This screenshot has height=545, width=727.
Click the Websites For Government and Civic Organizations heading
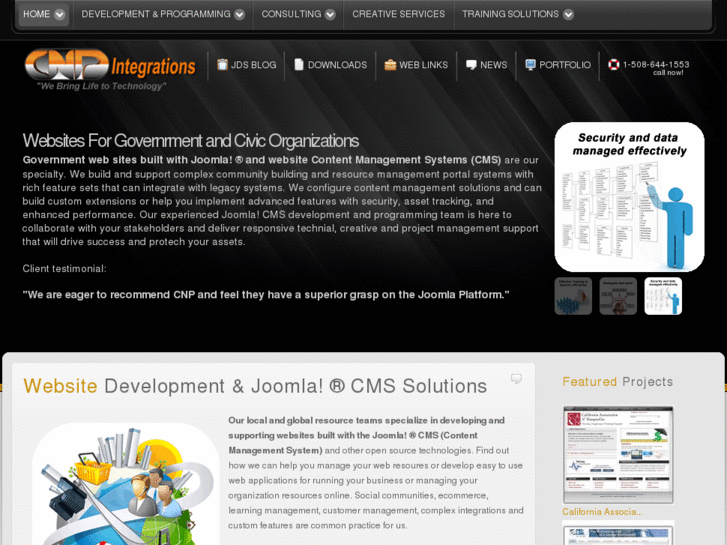click(191, 141)
